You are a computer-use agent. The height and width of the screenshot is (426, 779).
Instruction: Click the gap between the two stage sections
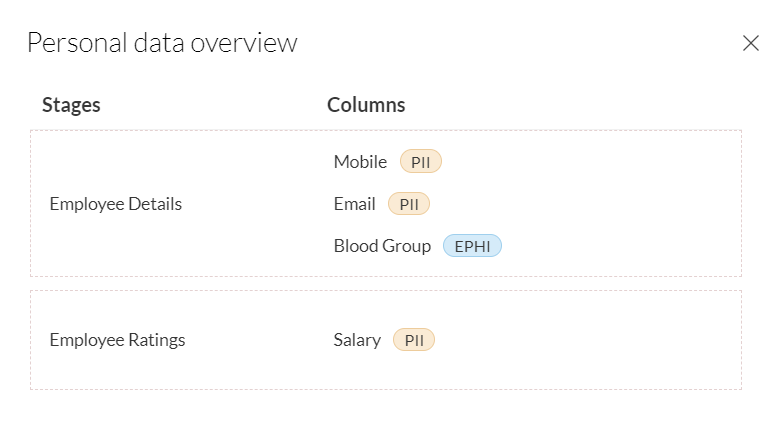point(386,284)
